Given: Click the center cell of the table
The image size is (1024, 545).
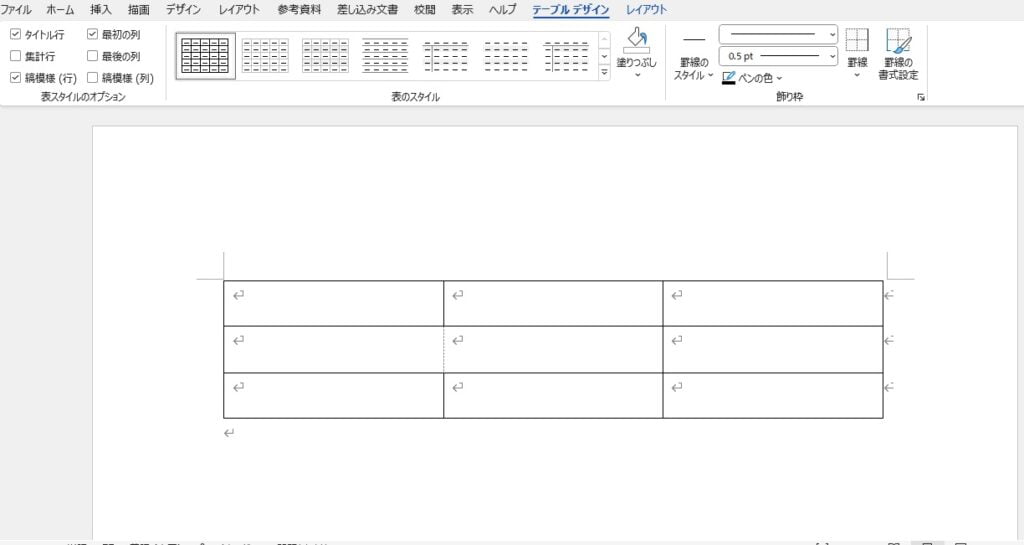Looking at the screenshot, I should pos(553,349).
